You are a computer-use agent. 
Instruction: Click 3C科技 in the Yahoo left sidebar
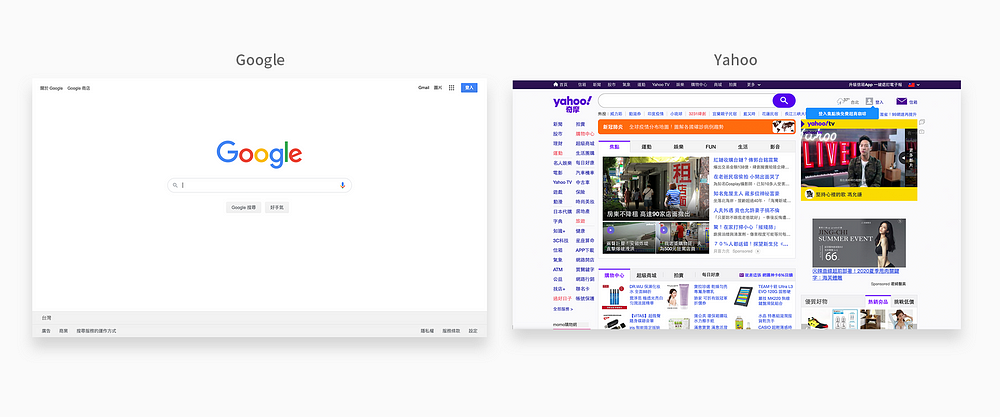[x=560, y=240]
